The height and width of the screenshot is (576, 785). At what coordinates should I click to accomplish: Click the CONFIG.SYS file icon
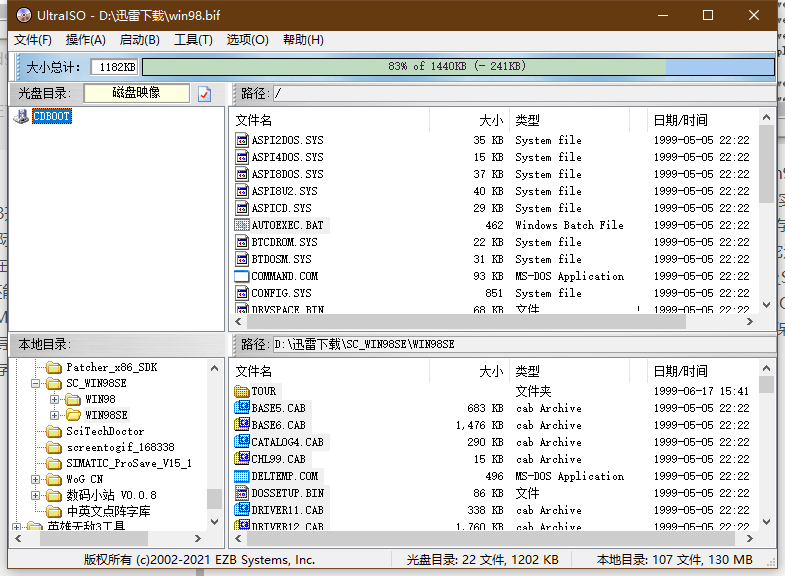[x=242, y=293]
